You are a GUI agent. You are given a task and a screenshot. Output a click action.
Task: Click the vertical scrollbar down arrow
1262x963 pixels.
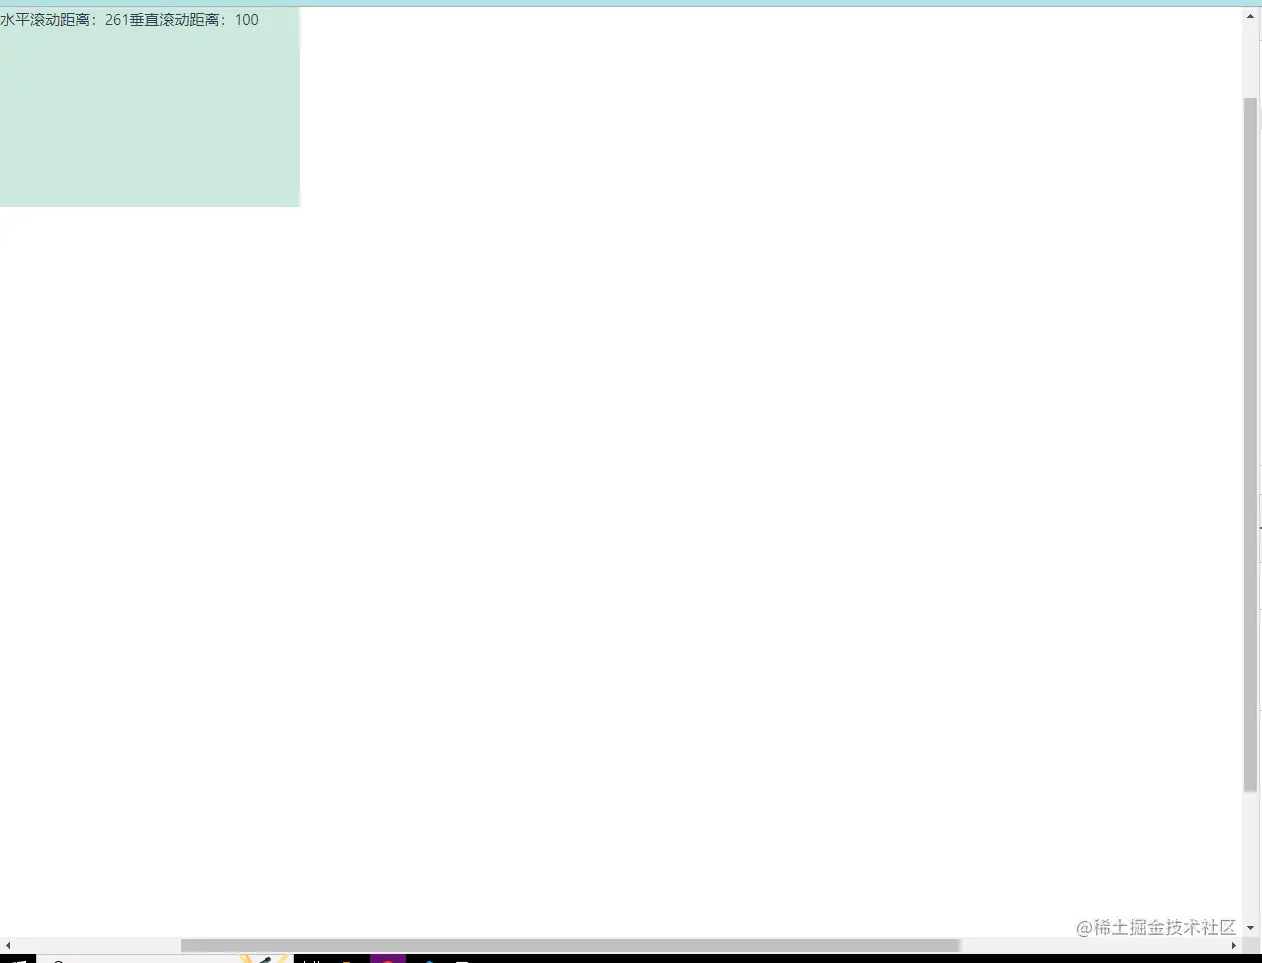click(1249, 927)
